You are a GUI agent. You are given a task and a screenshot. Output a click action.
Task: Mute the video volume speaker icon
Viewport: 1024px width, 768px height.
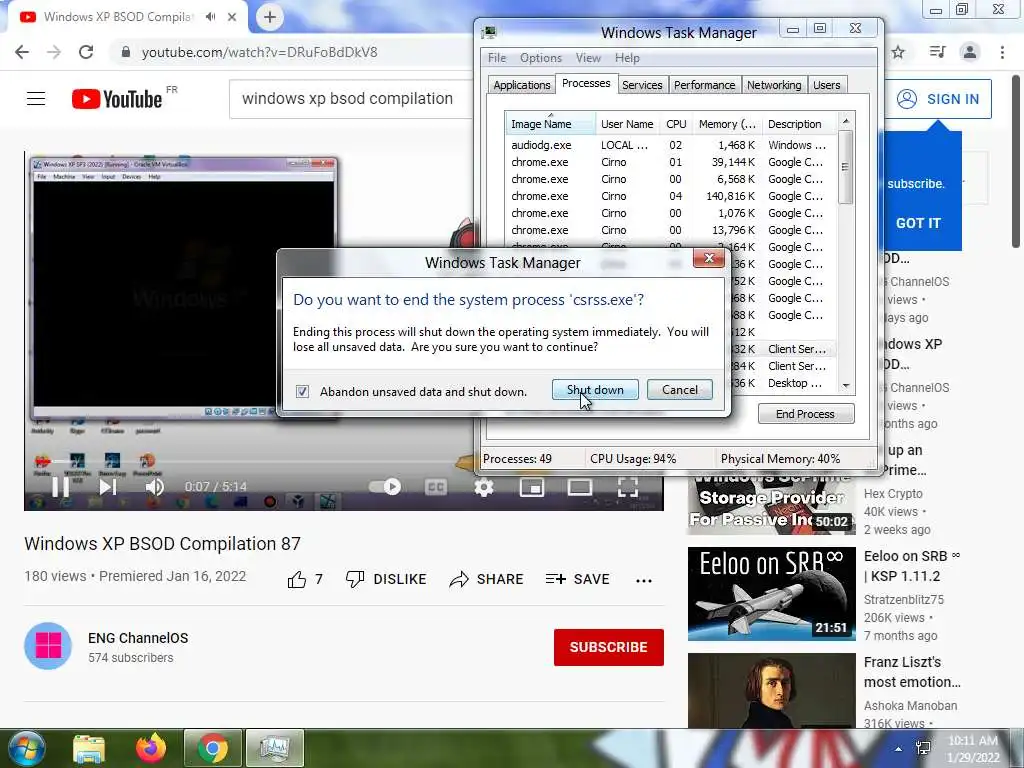point(155,487)
